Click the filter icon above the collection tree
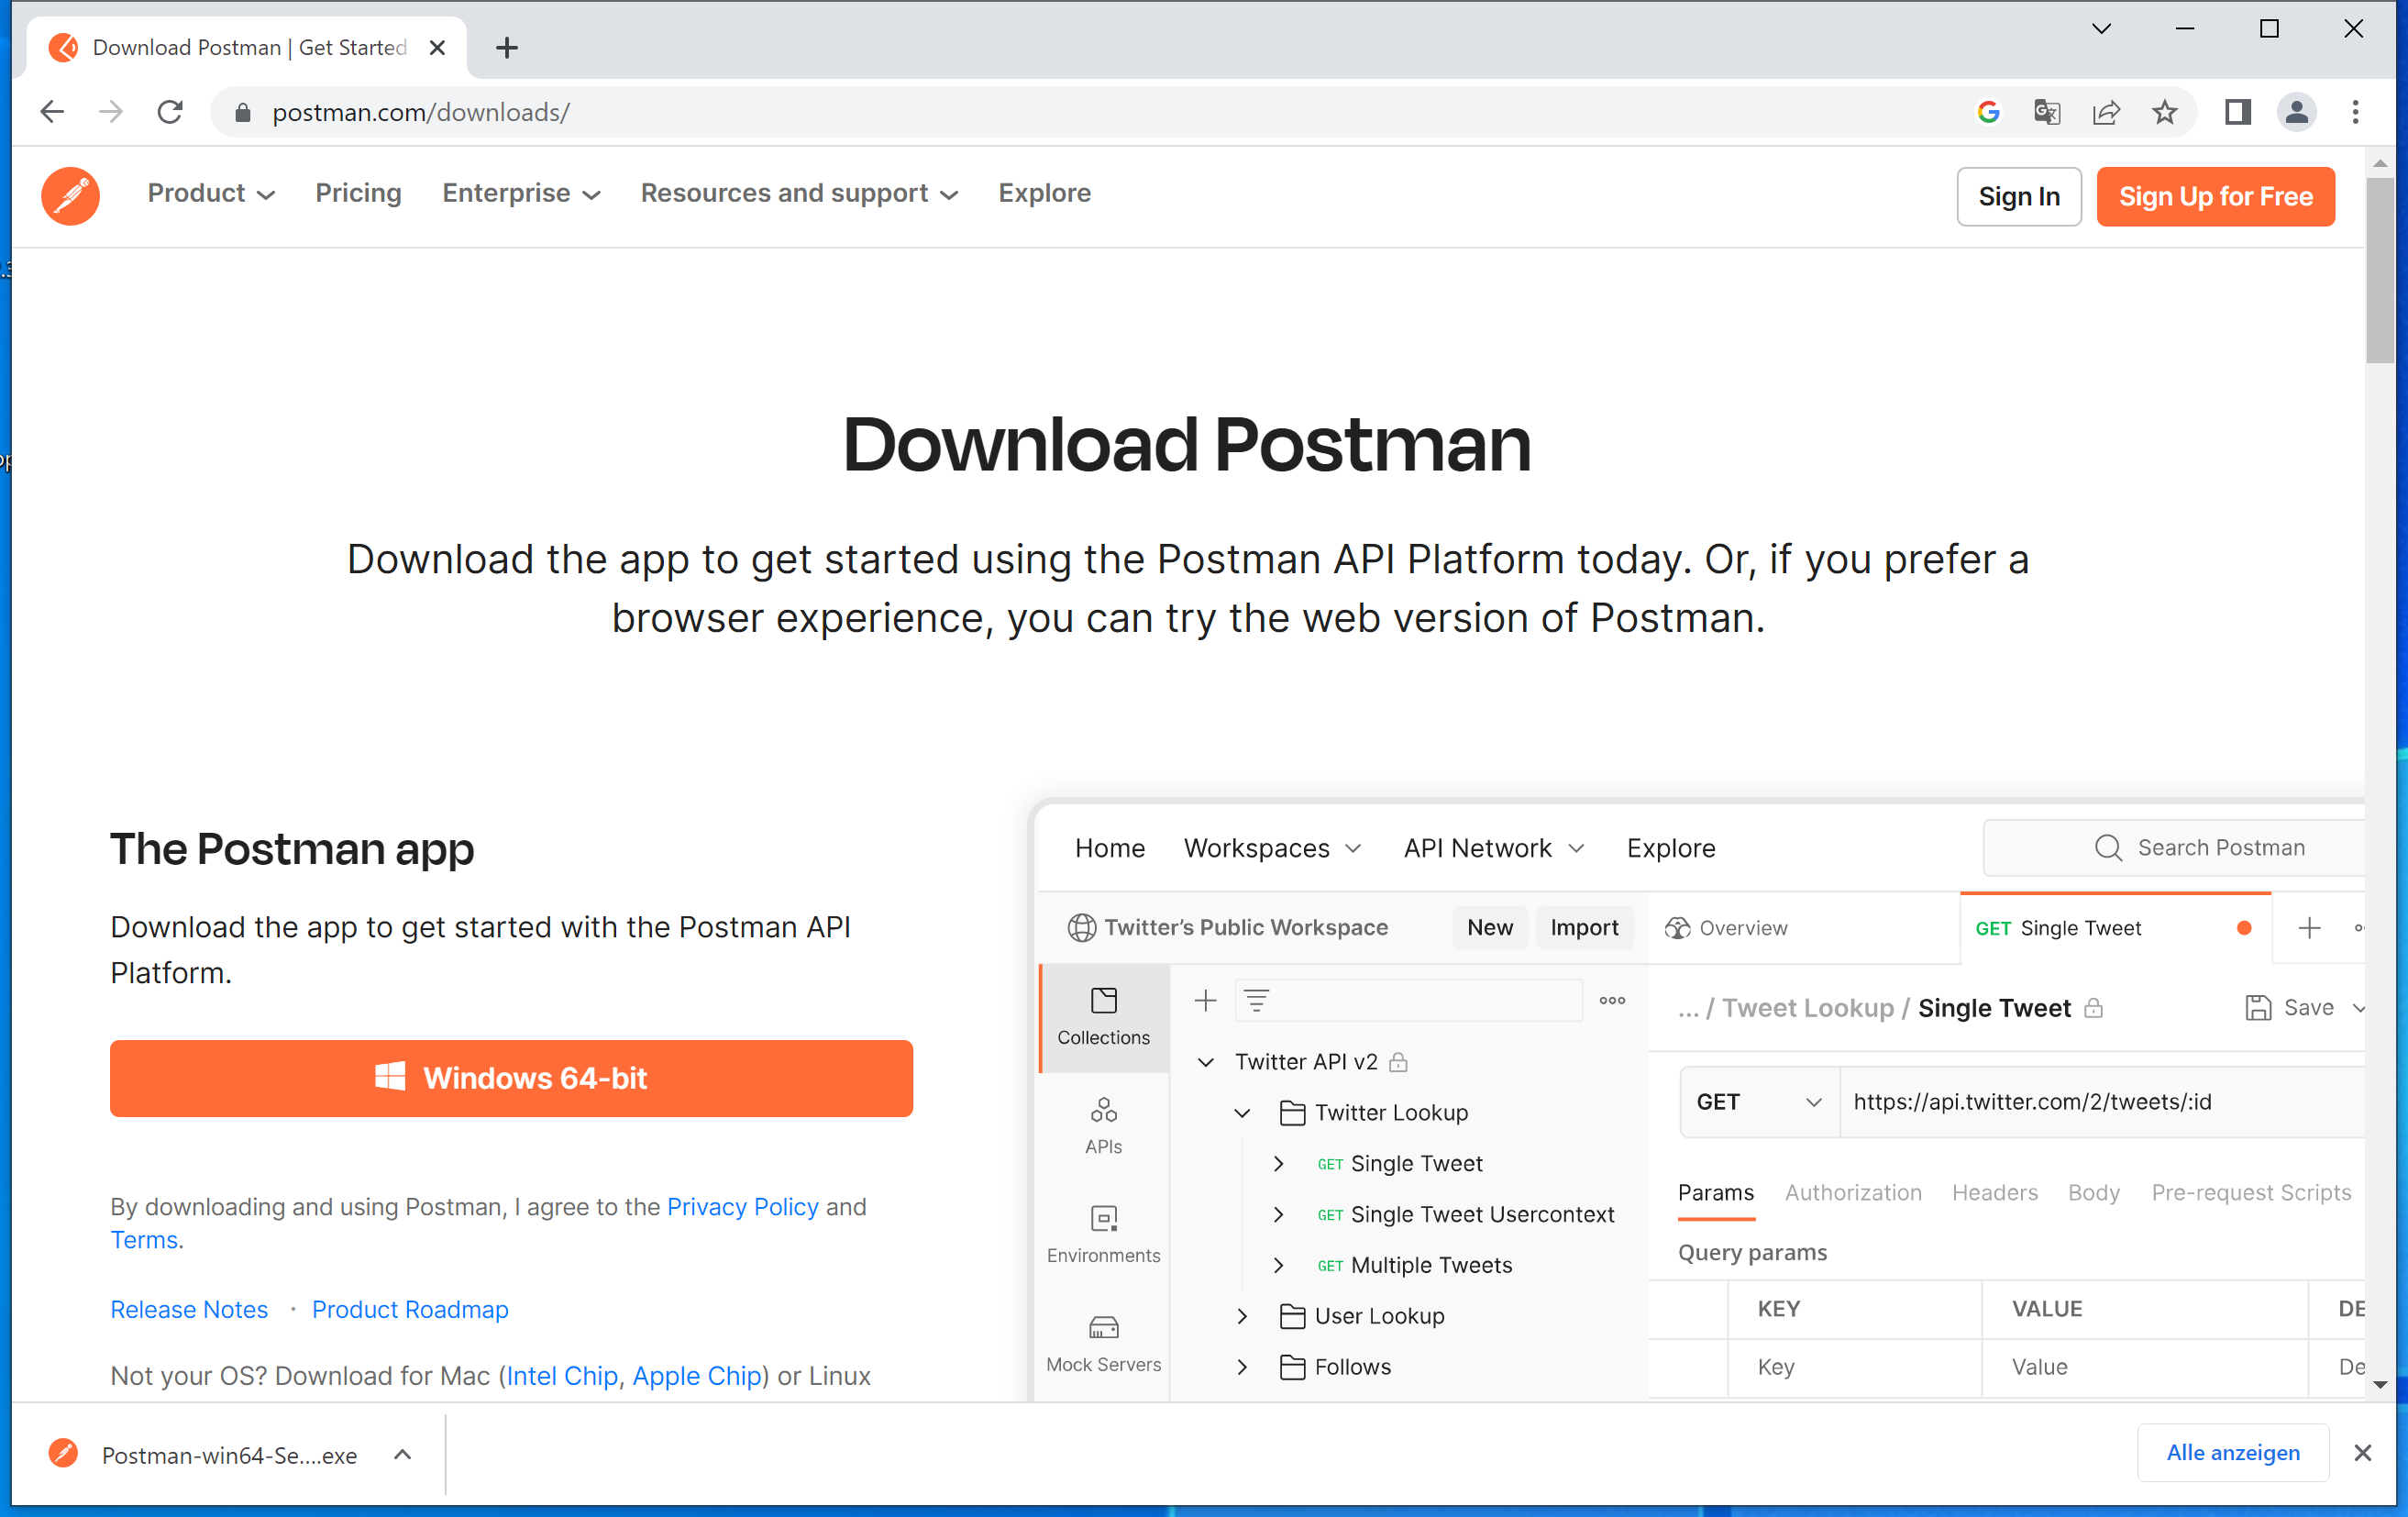The height and width of the screenshot is (1517, 2408). point(1256,999)
